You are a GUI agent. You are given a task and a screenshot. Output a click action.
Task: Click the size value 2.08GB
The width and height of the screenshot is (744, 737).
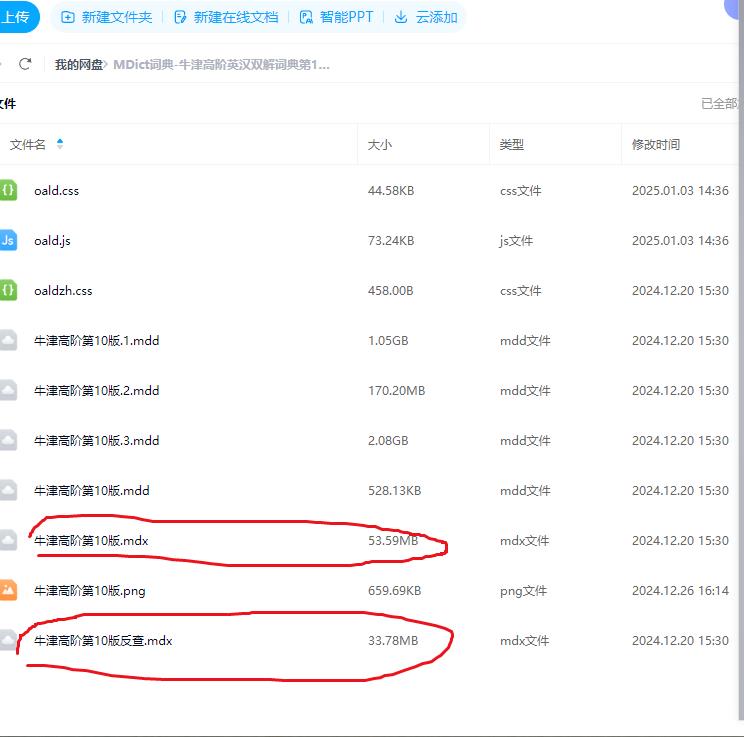coord(388,440)
